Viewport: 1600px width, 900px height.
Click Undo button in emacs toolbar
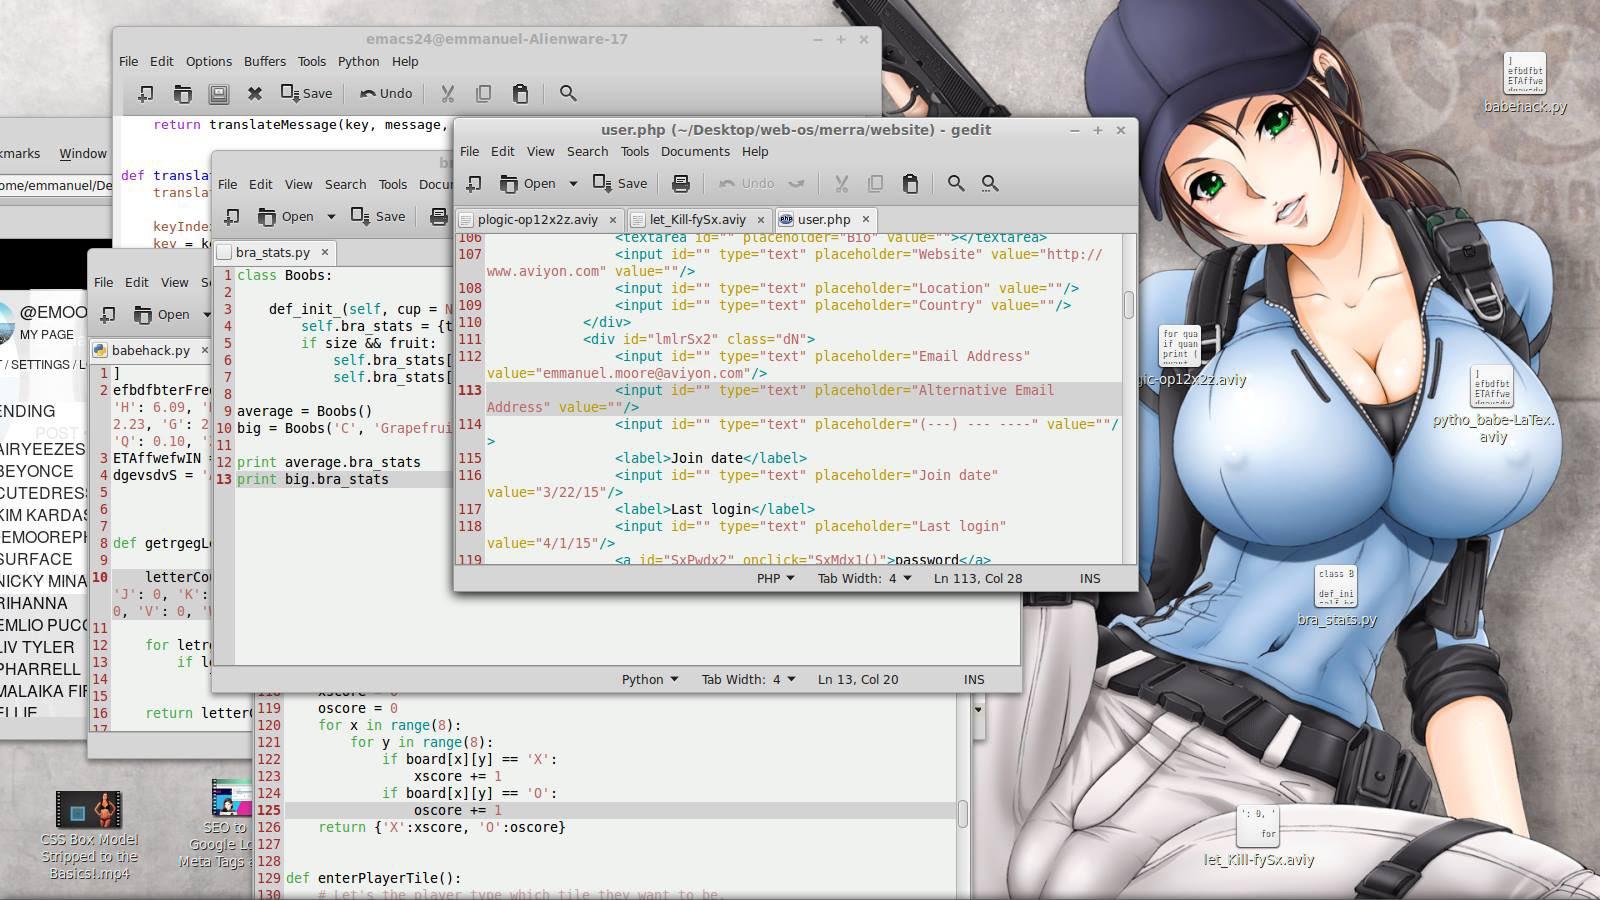point(386,94)
